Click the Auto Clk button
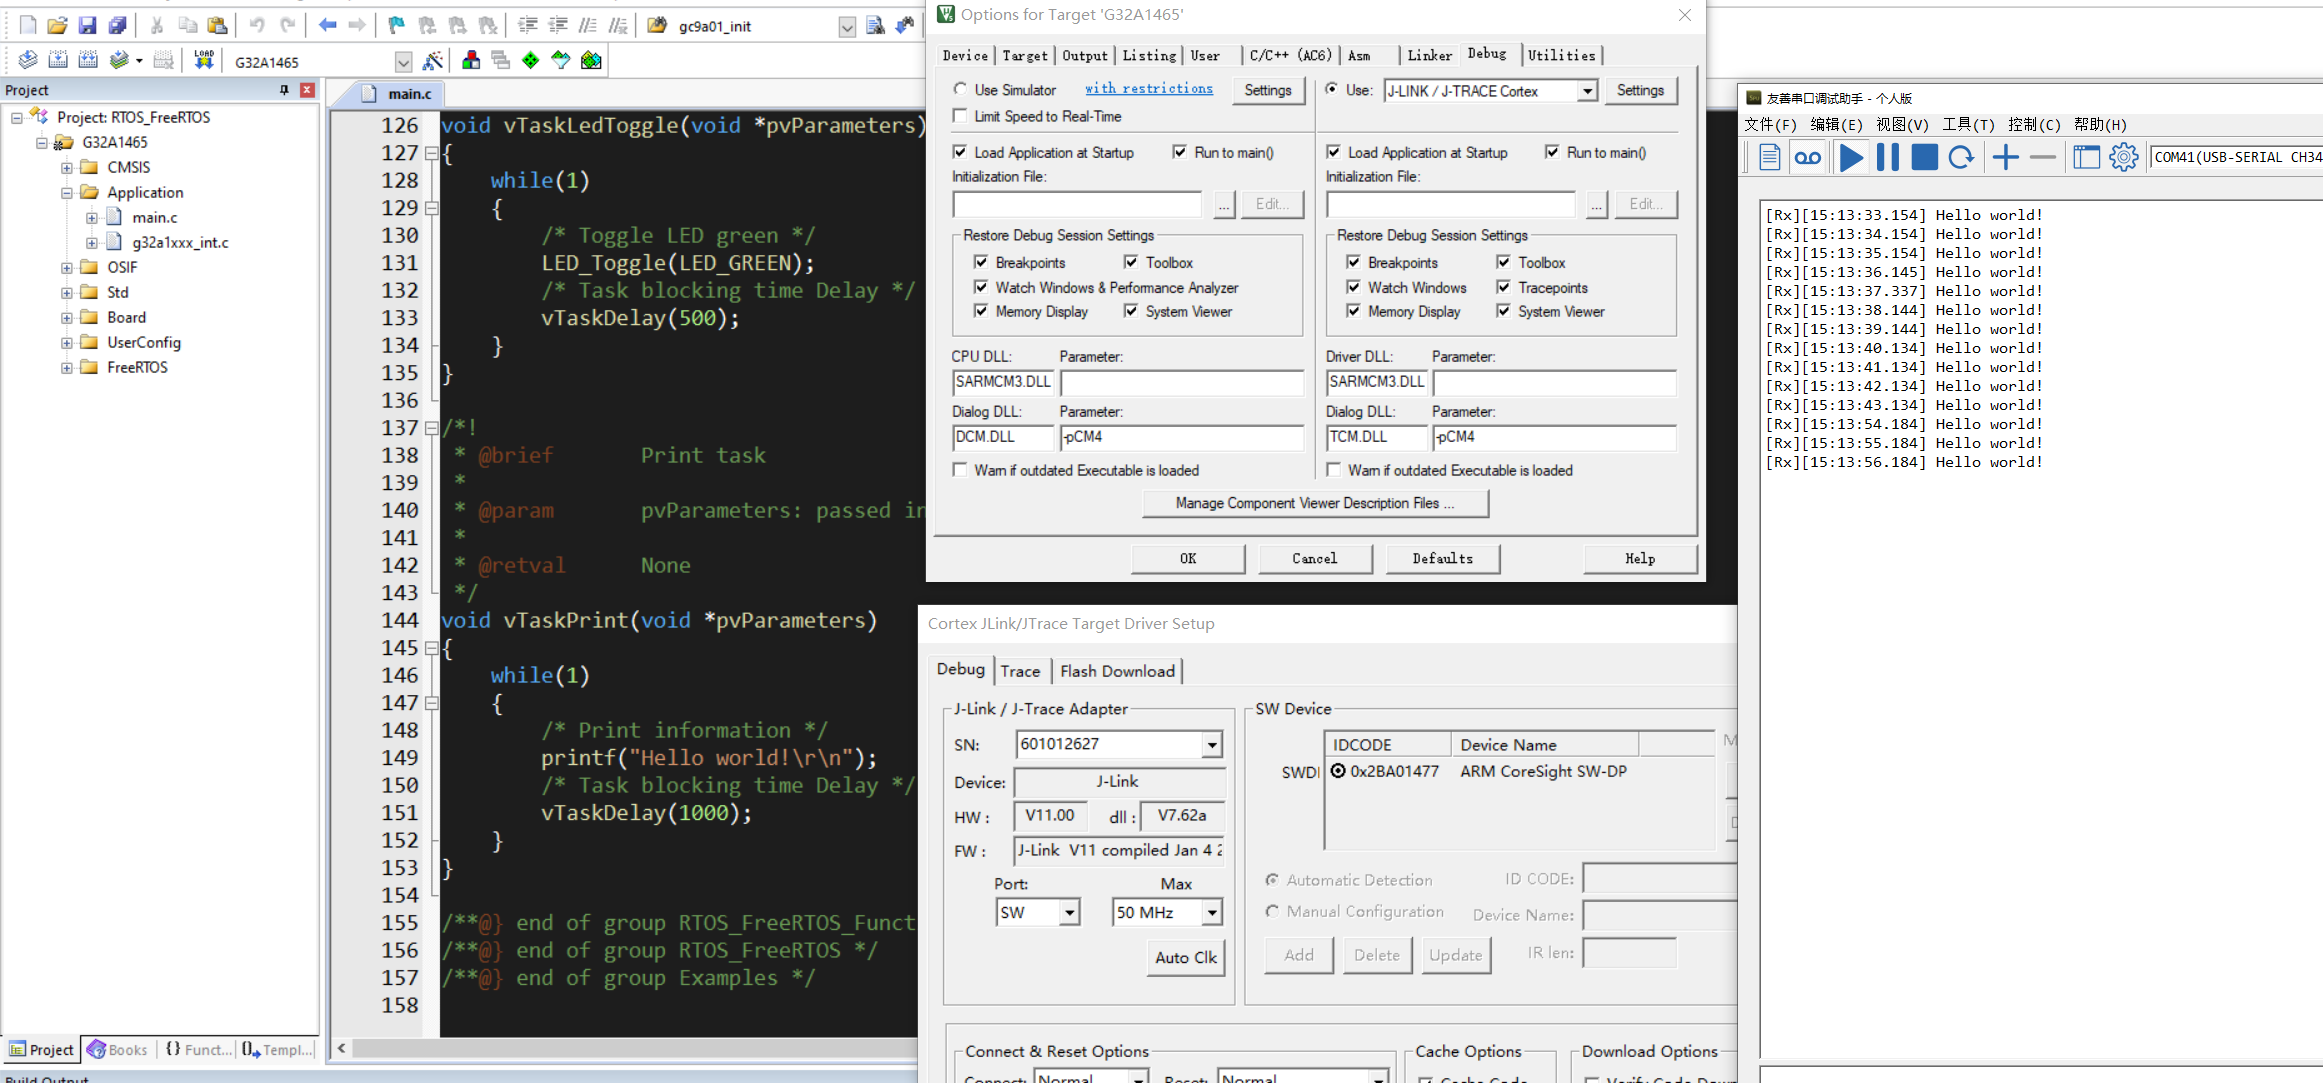Screen dimensions: 2323x1083 1186,958
